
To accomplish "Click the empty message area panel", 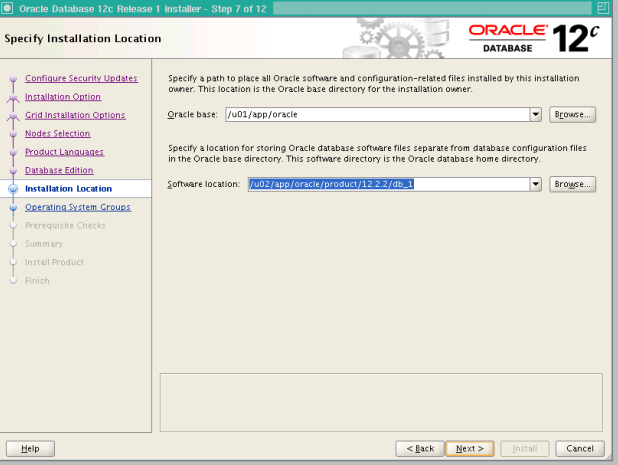I will click(x=381, y=402).
